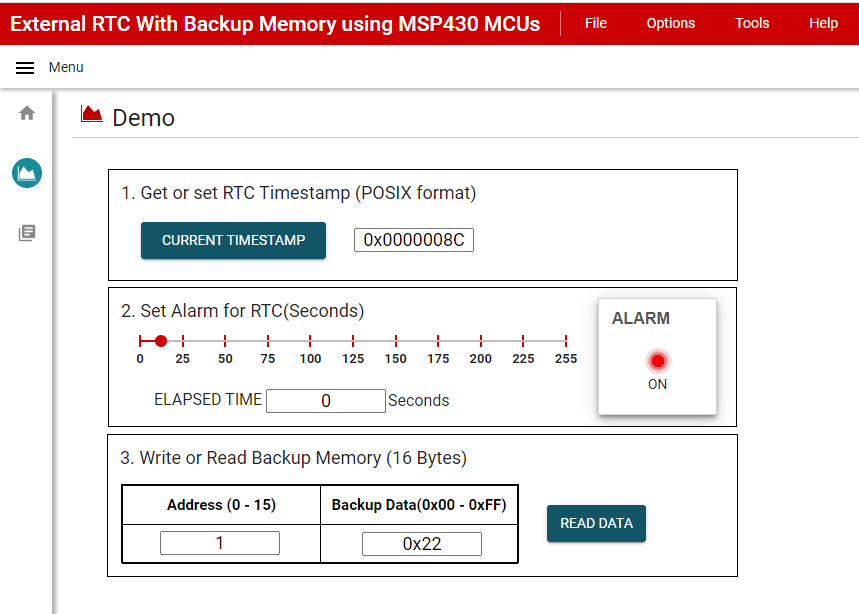
Task: Click the Address input field
Action: pyautogui.click(x=220, y=543)
